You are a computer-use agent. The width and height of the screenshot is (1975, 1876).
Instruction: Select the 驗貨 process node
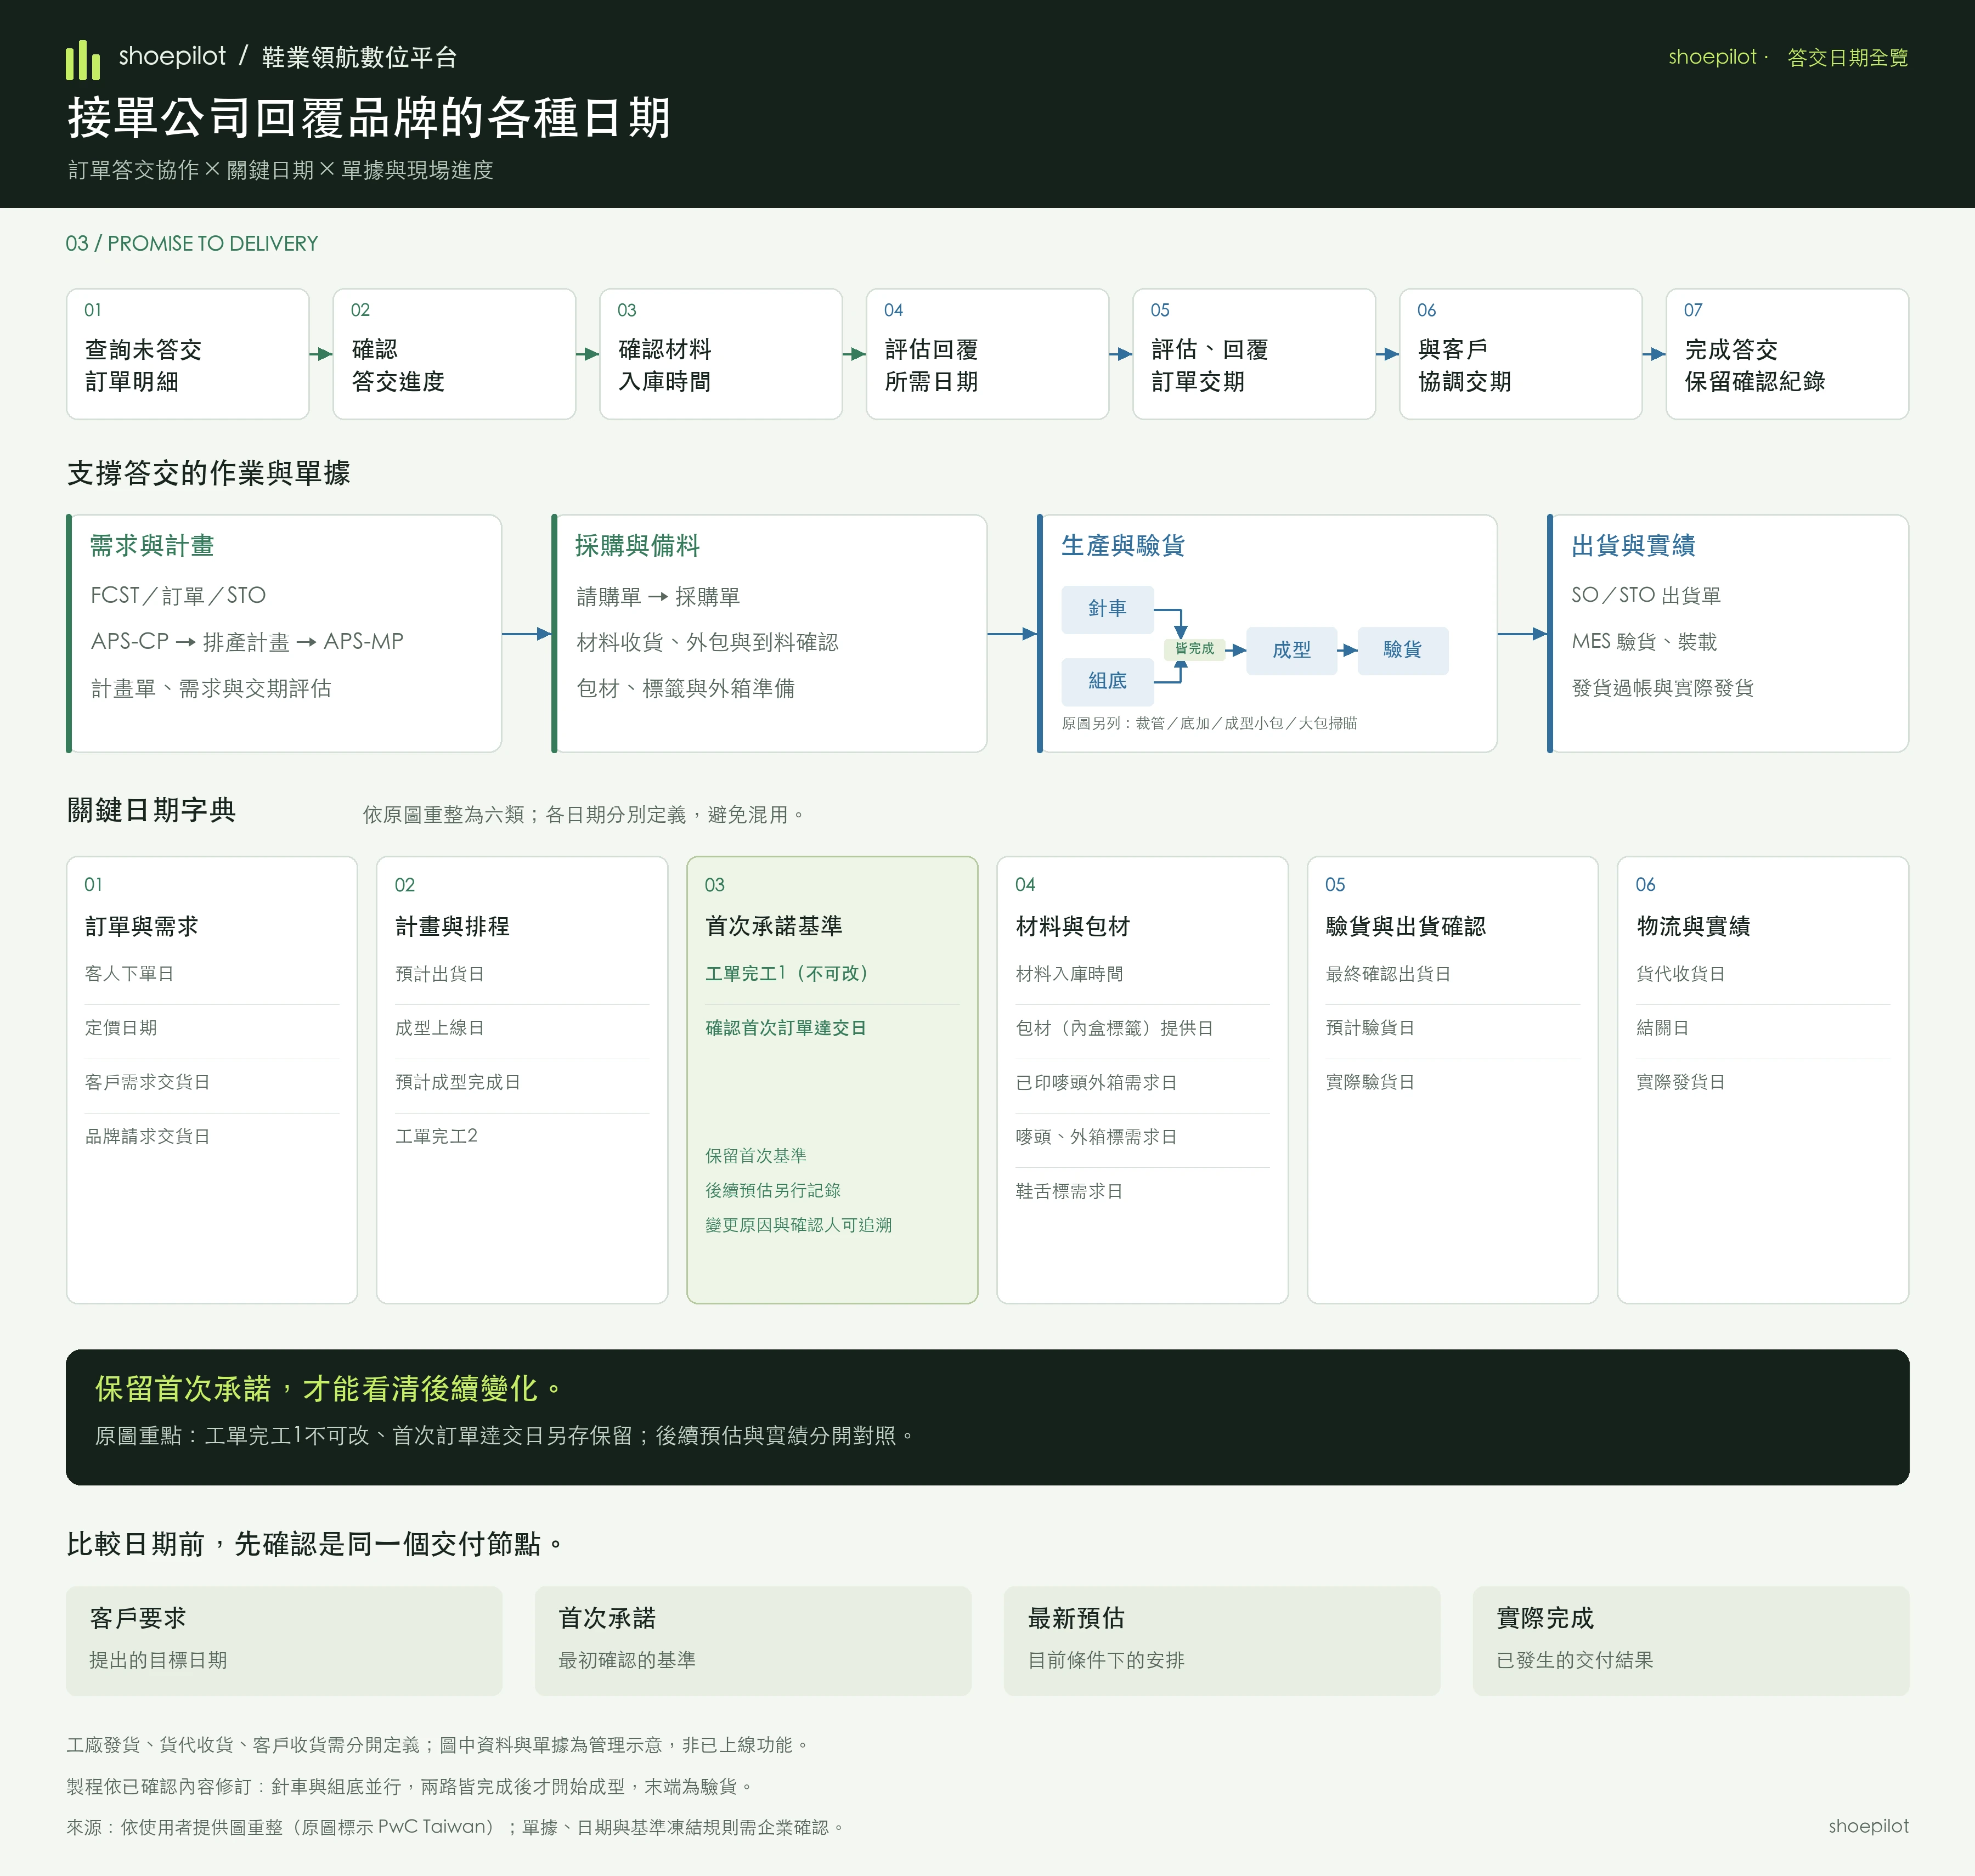tap(1402, 650)
